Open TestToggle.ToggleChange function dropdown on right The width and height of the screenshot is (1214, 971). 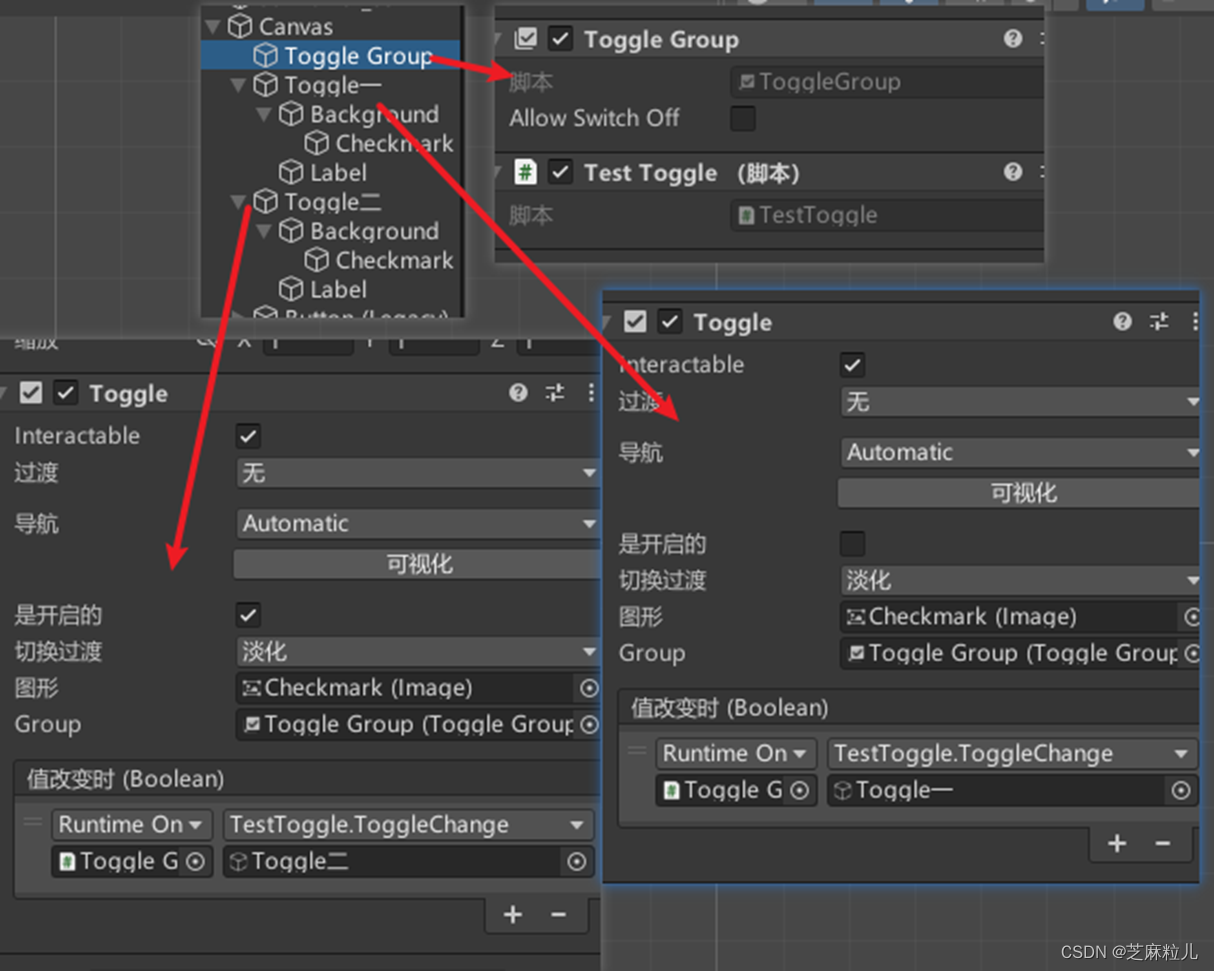[1012, 753]
